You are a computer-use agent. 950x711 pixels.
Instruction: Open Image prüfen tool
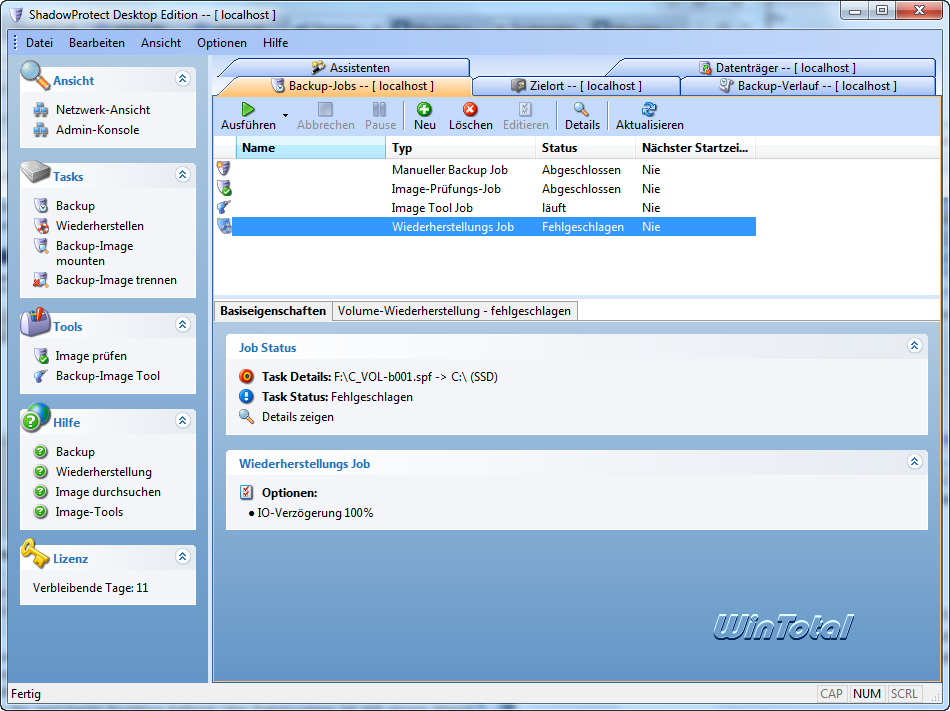coord(91,356)
